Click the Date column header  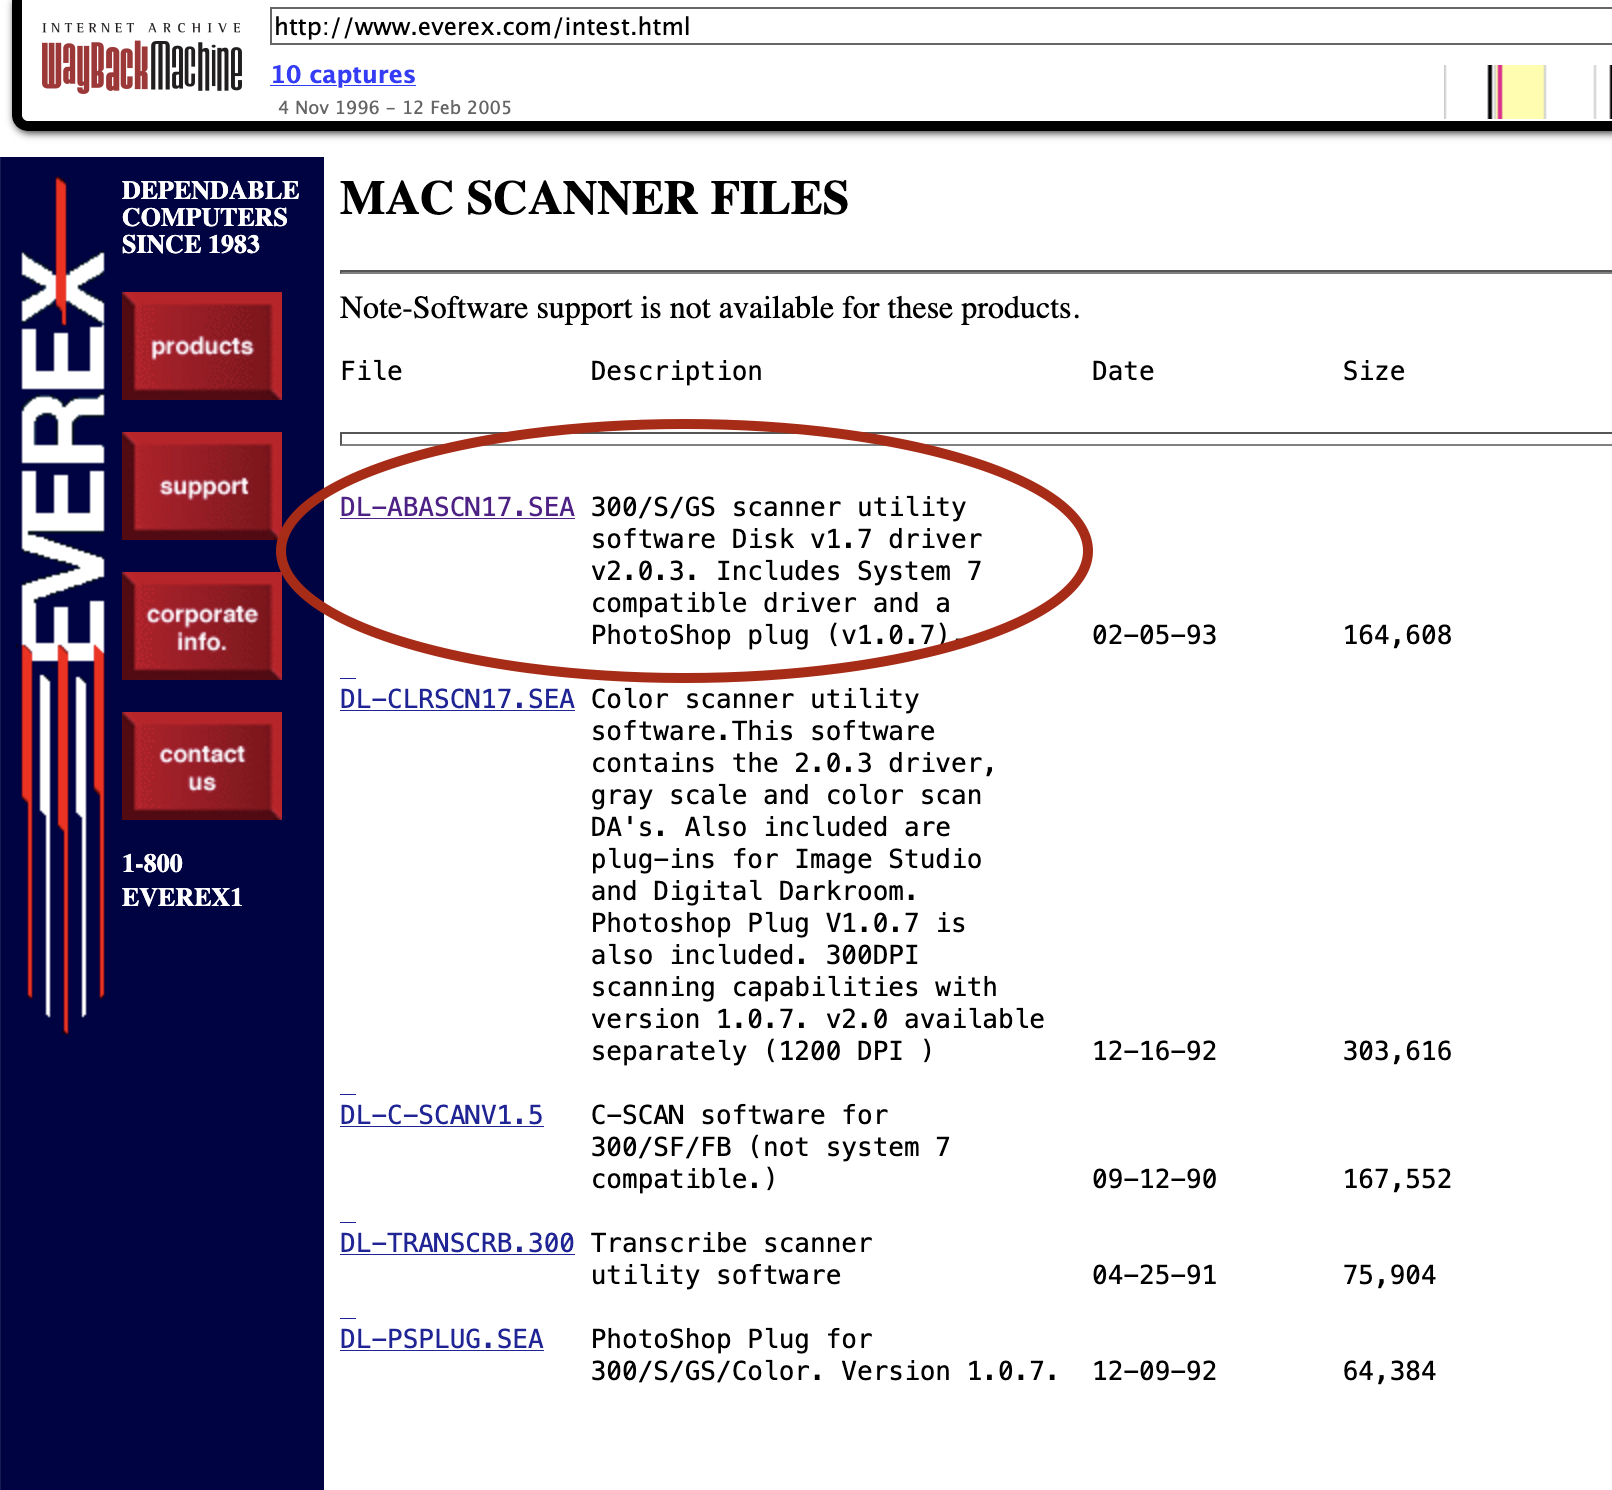1123,371
